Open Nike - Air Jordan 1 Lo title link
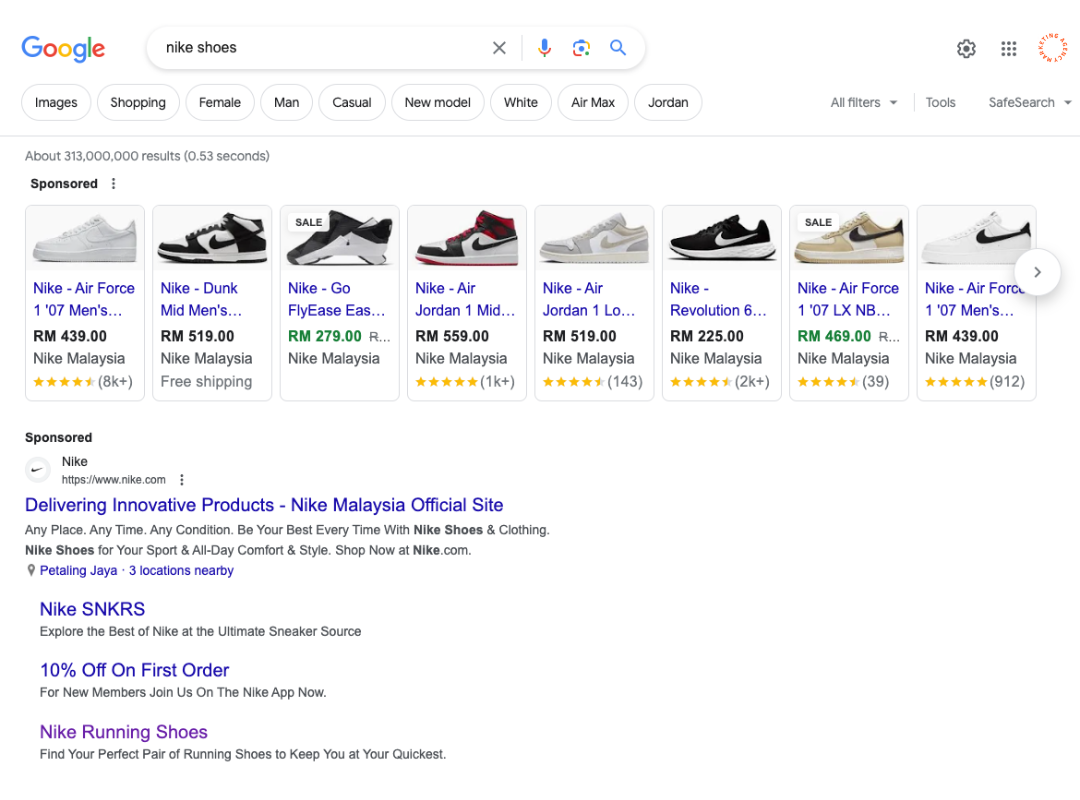The width and height of the screenshot is (1080, 800). click(589, 299)
